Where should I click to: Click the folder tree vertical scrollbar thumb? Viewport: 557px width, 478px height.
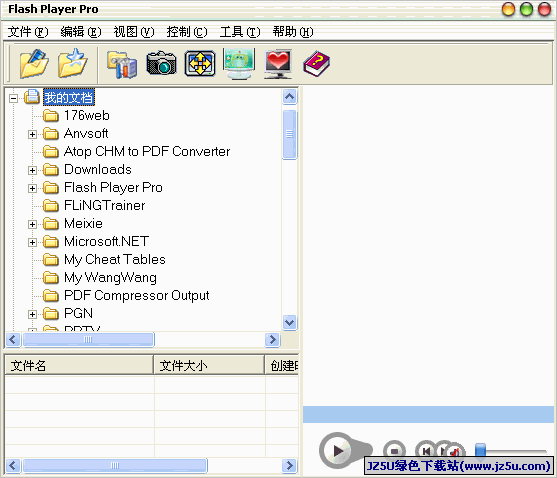tap(290, 134)
